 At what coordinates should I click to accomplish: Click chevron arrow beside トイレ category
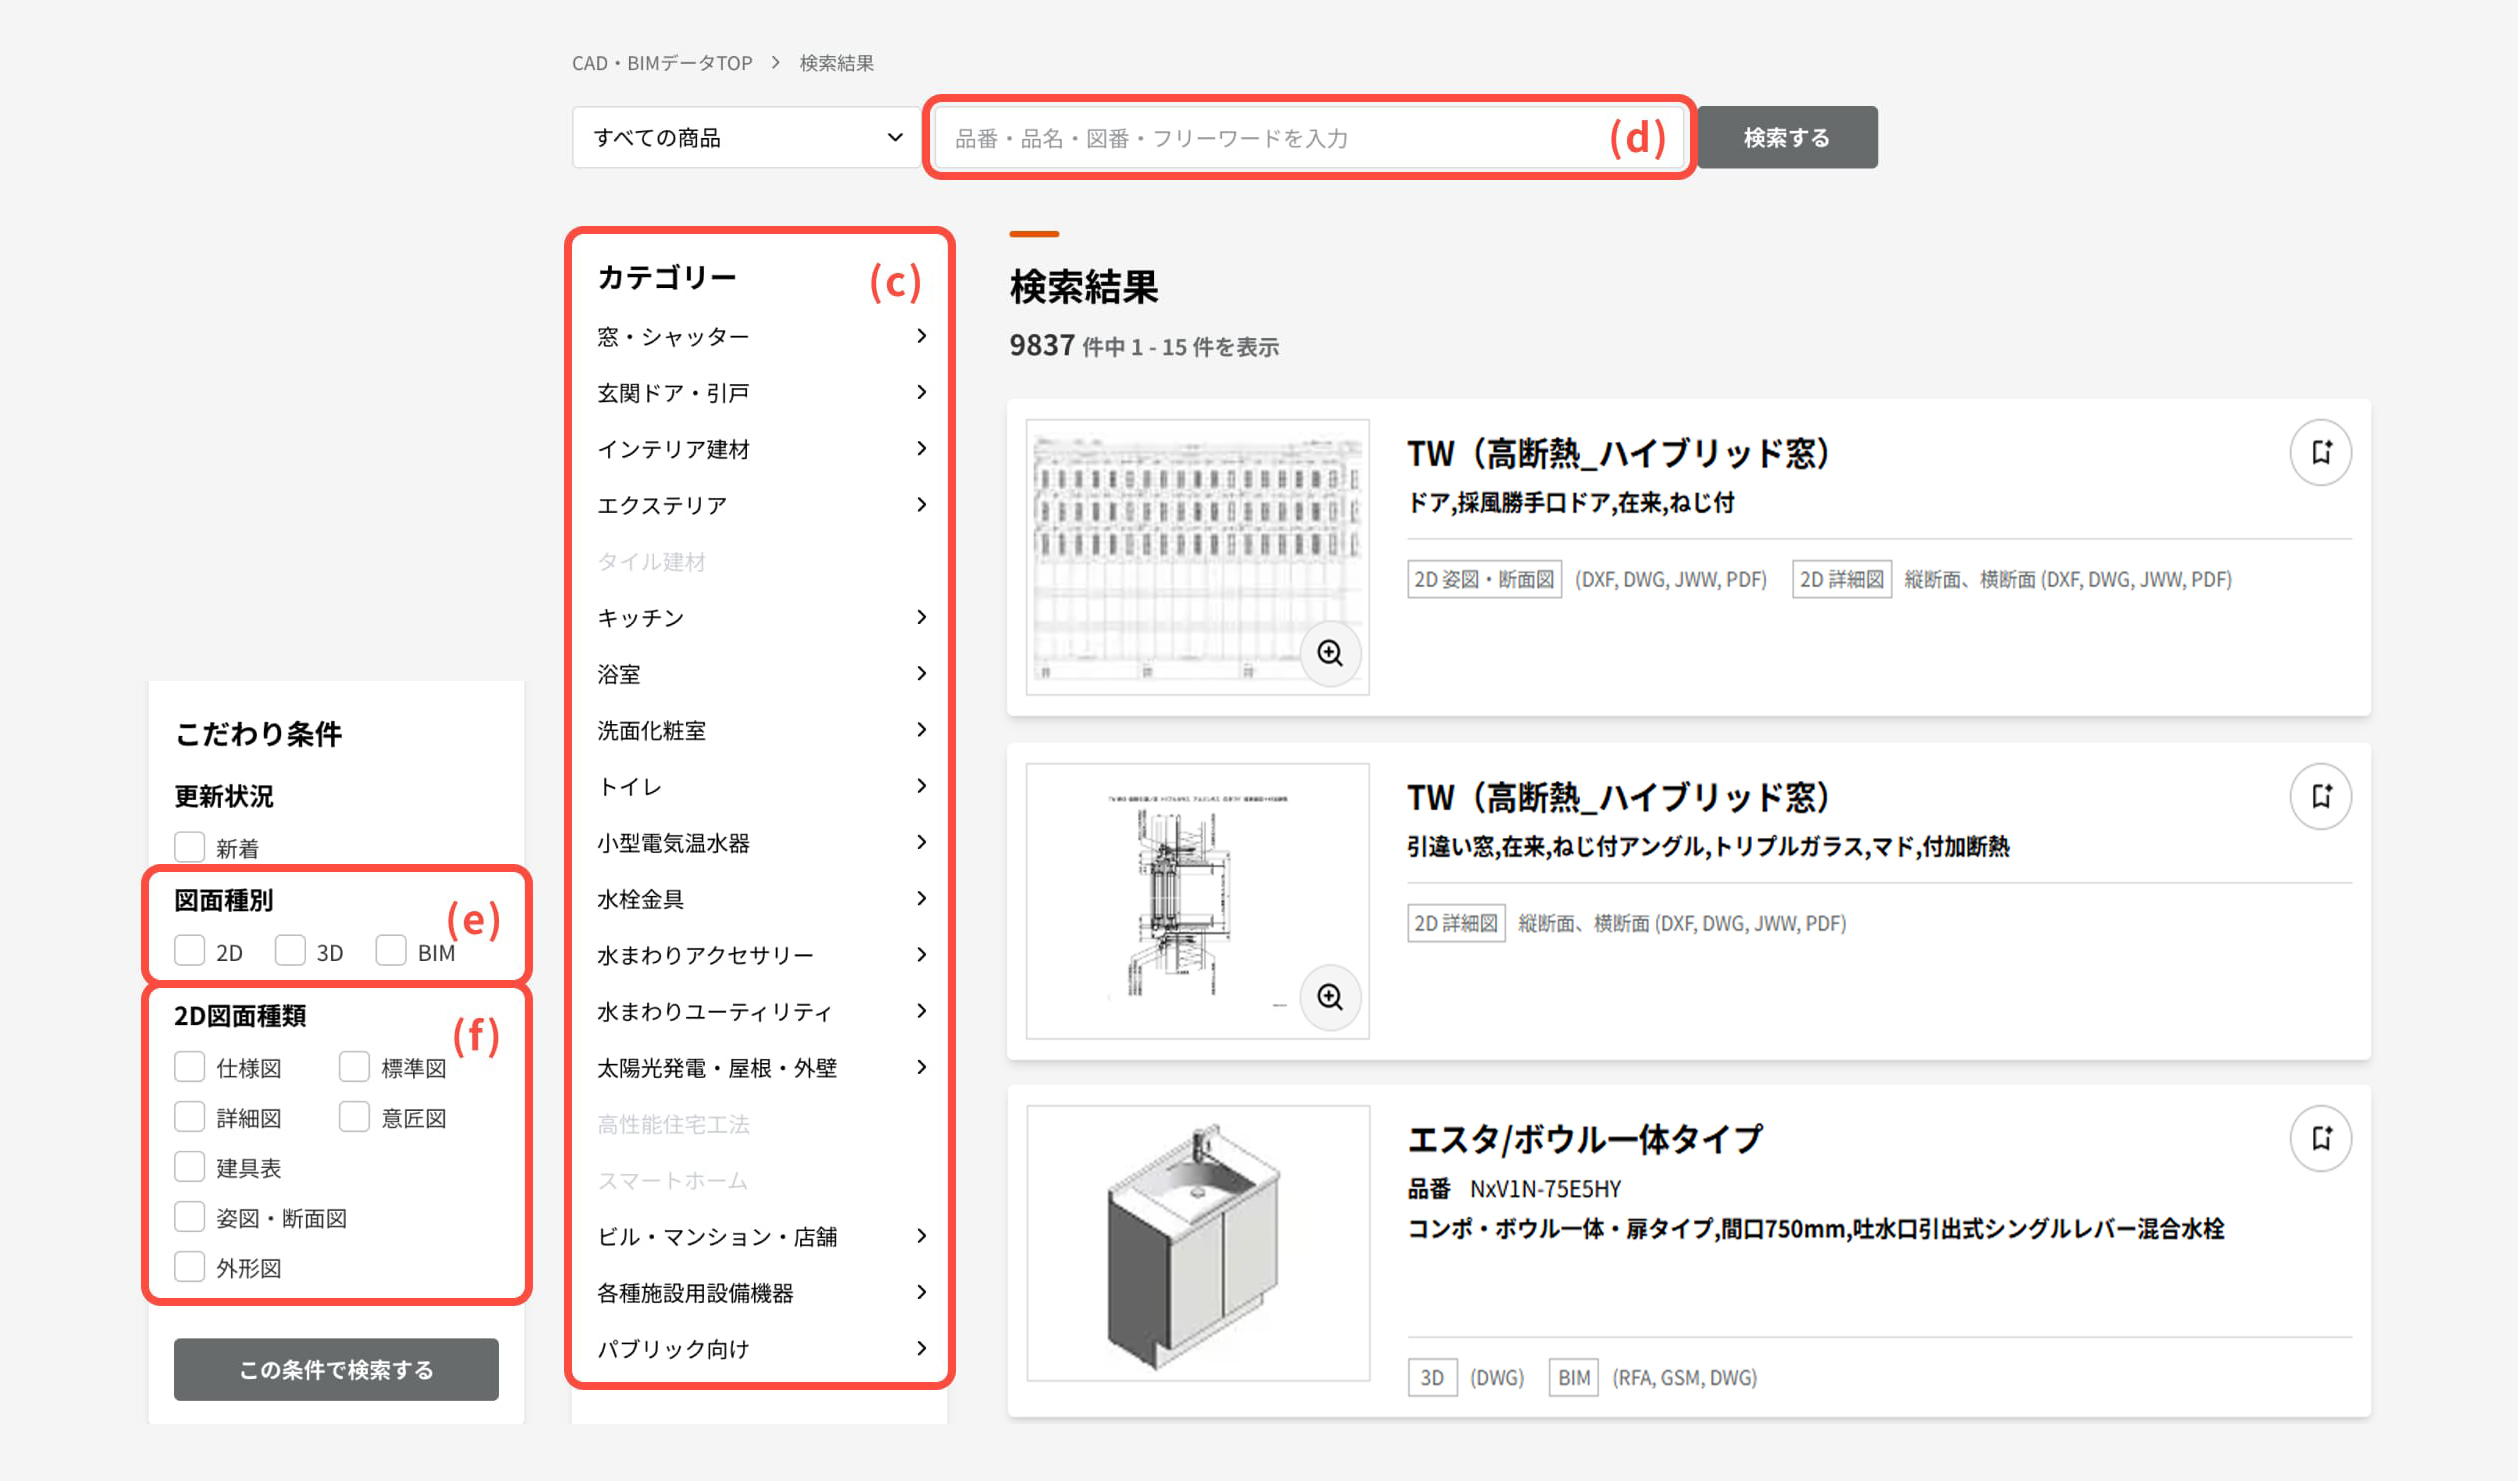(921, 786)
